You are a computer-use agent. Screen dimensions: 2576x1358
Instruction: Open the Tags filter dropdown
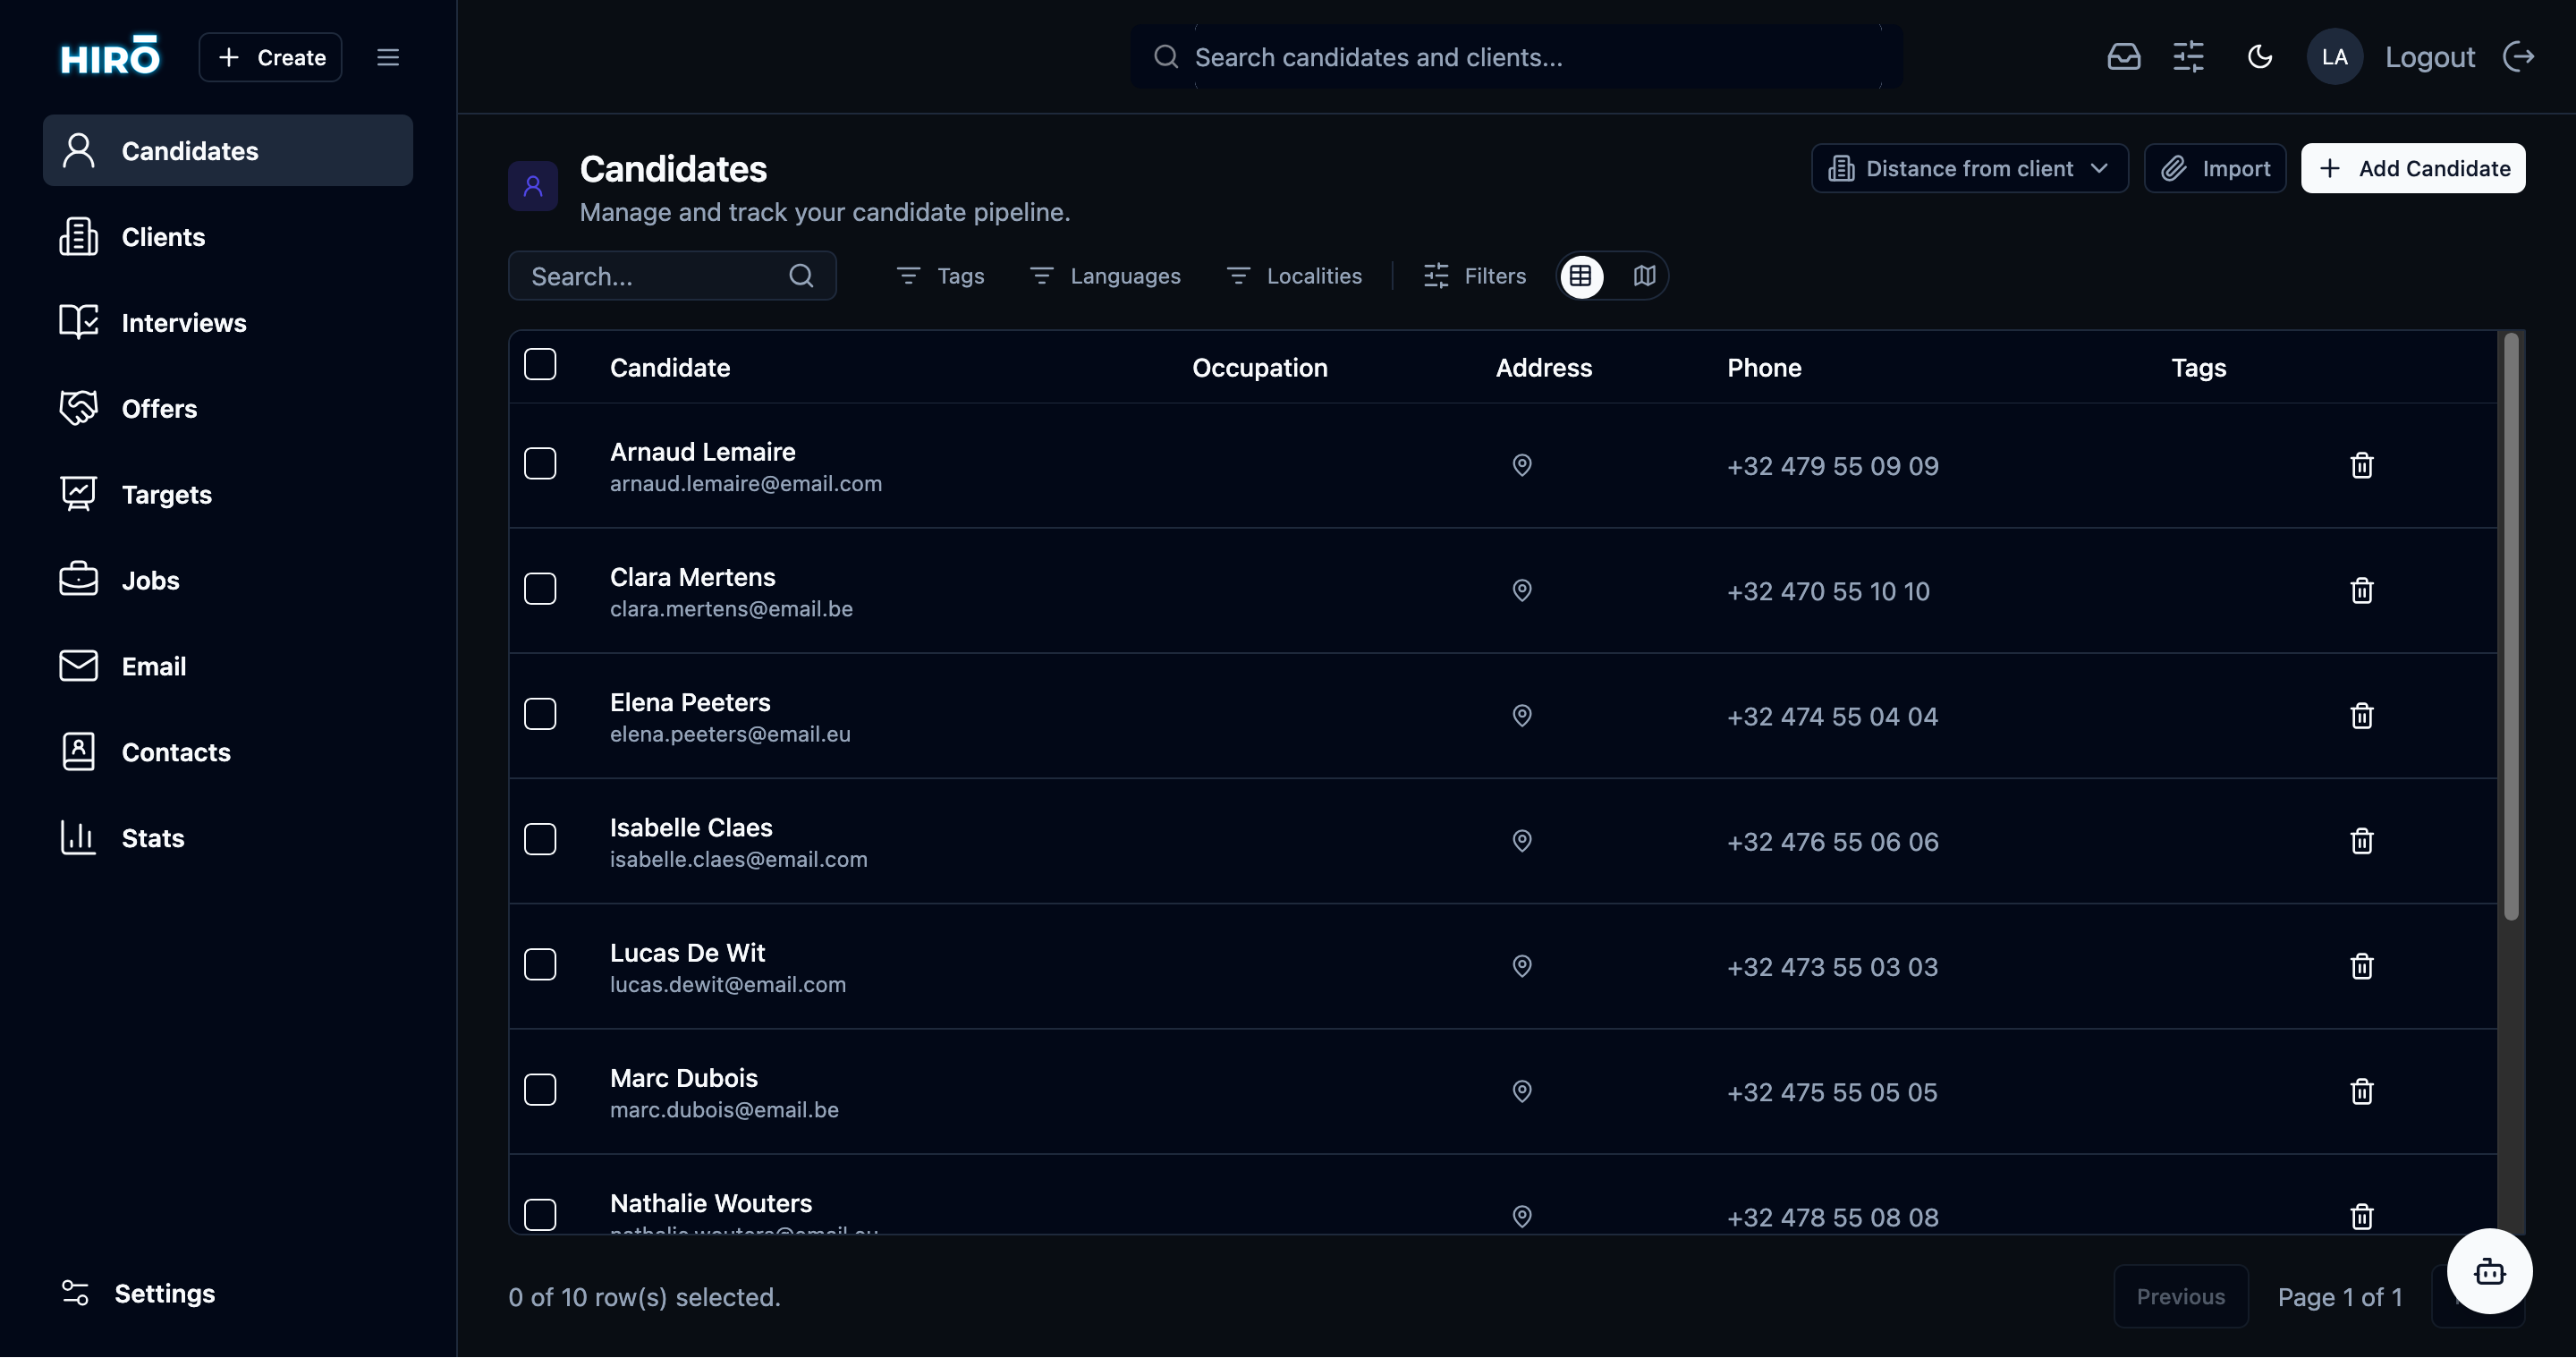(x=940, y=276)
